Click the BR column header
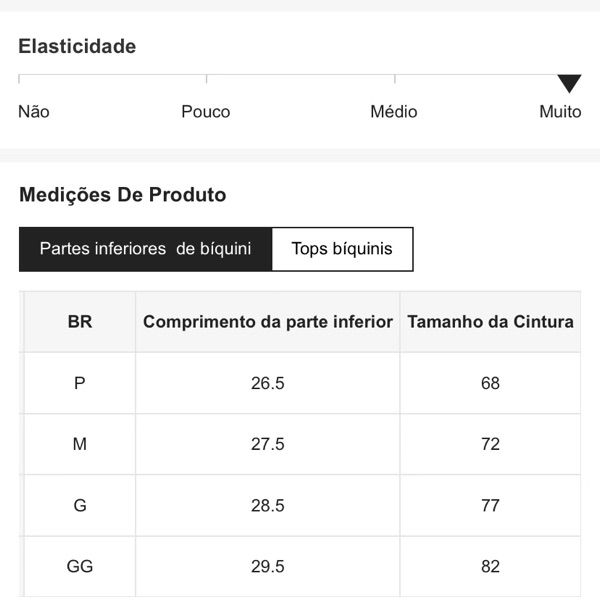The height and width of the screenshot is (600, 600). [x=80, y=322]
